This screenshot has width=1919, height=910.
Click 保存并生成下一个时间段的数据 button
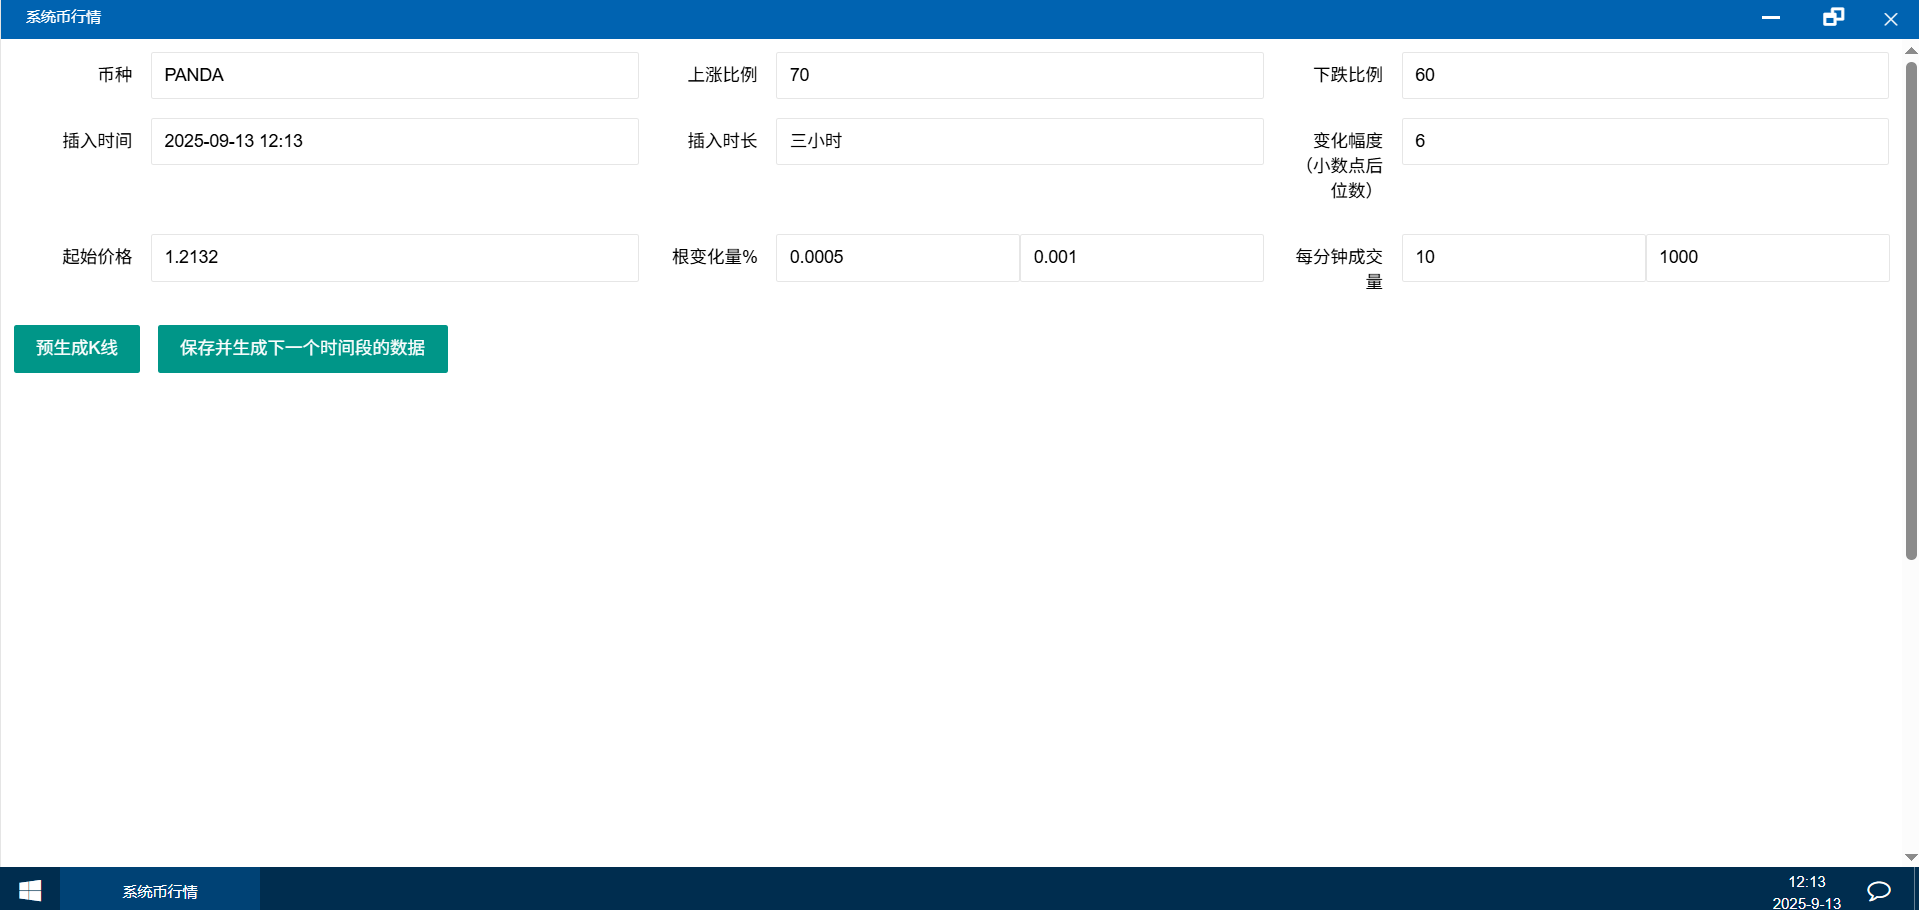302,348
